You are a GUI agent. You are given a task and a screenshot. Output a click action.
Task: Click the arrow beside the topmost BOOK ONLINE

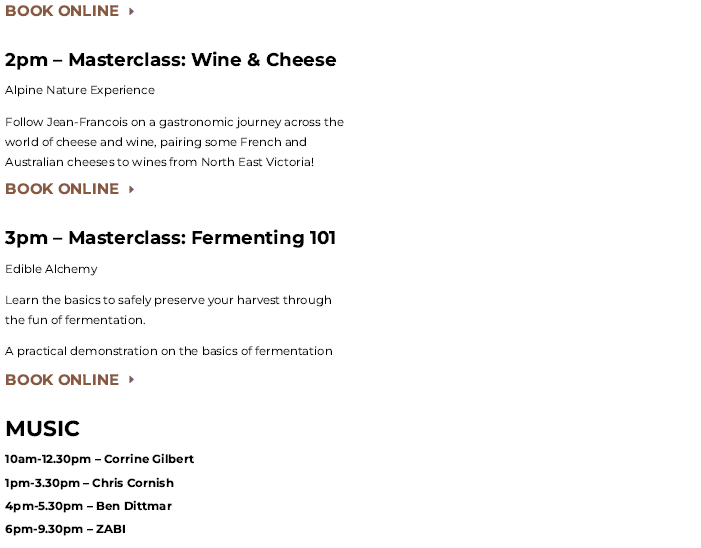click(x=131, y=11)
